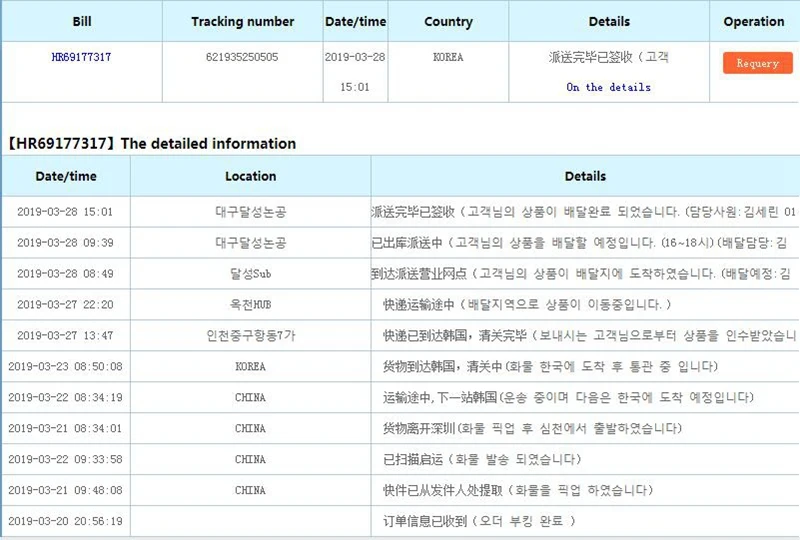The height and width of the screenshot is (540, 800).
Task: Click details text 运输途中,下一站韩国
Action: click(x=440, y=397)
